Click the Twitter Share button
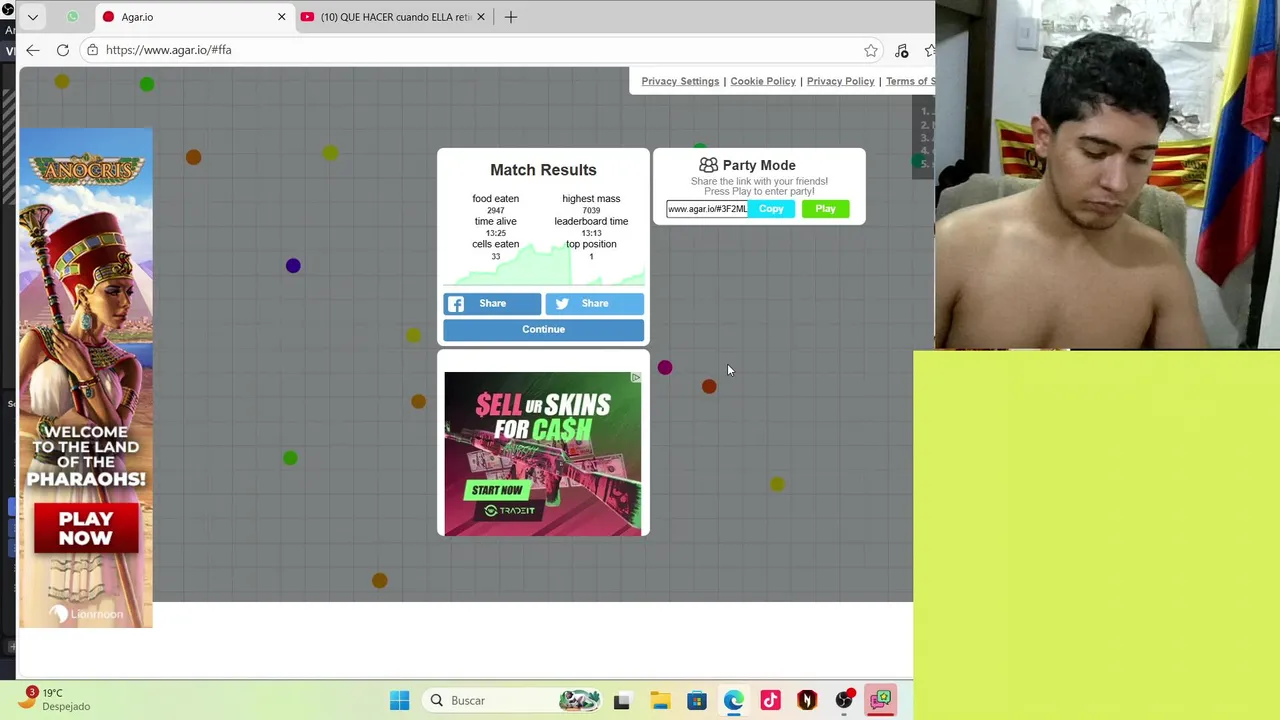 pos(594,303)
